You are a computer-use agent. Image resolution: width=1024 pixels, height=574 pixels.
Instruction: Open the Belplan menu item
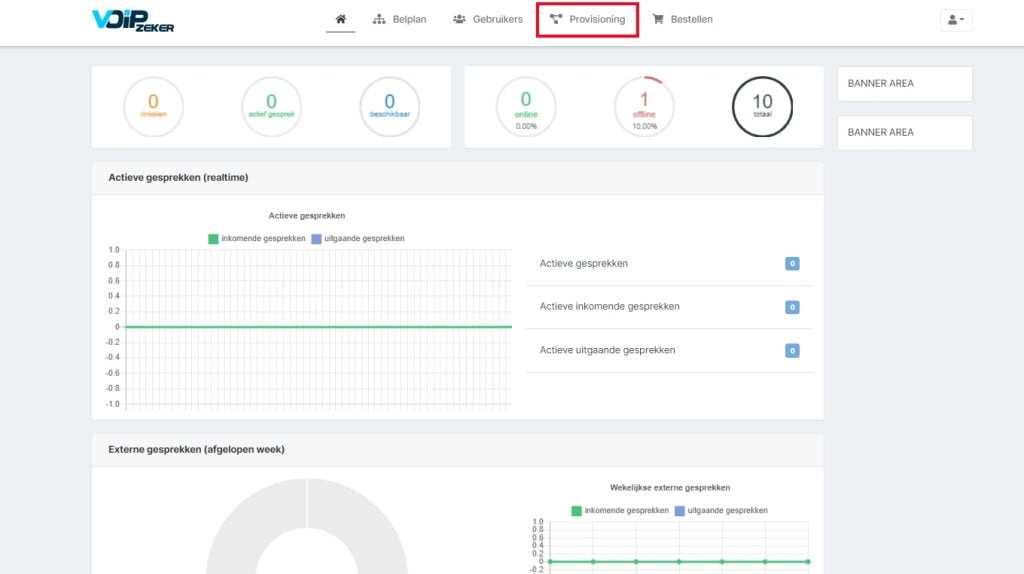click(x=399, y=19)
